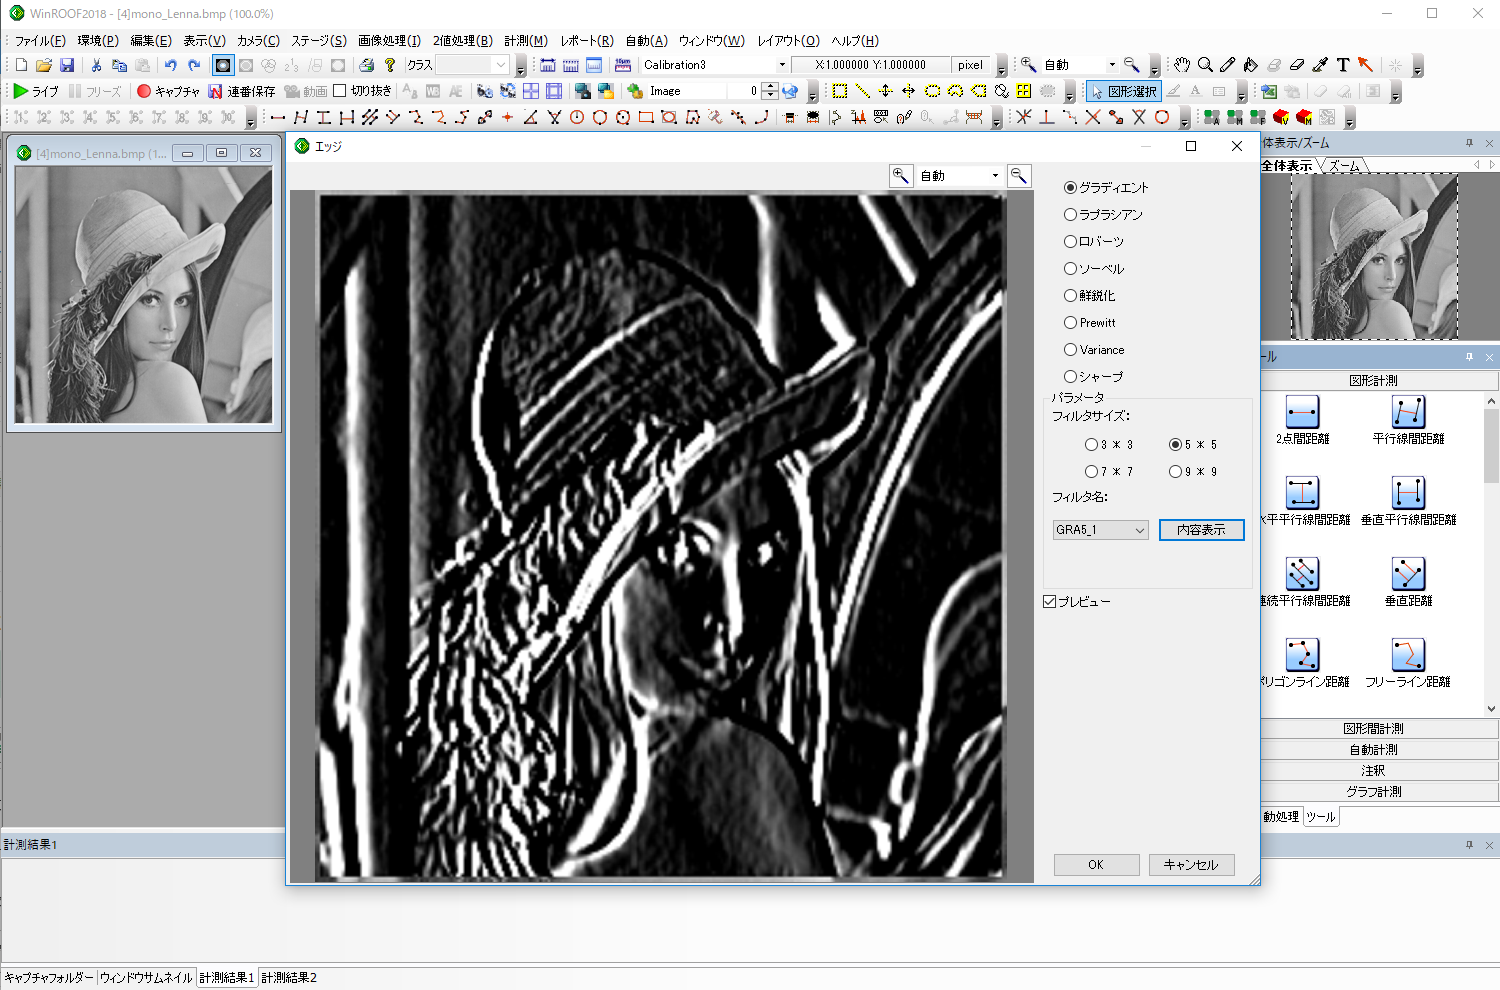1500x990 pixels.
Task: Open the 自動 zoom dropdown in Edge dialog
Action: [x=995, y=176]
